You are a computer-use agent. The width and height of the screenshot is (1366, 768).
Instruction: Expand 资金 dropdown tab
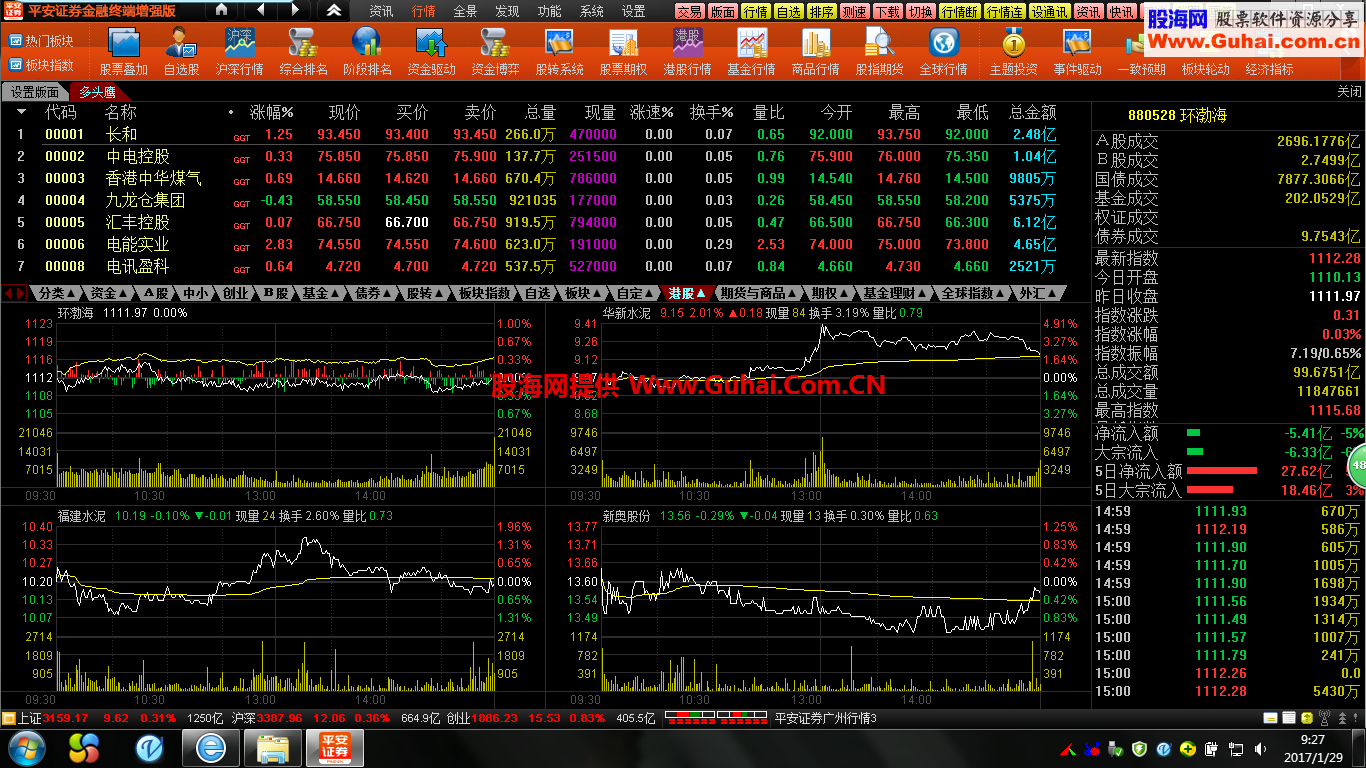[110, 293]
